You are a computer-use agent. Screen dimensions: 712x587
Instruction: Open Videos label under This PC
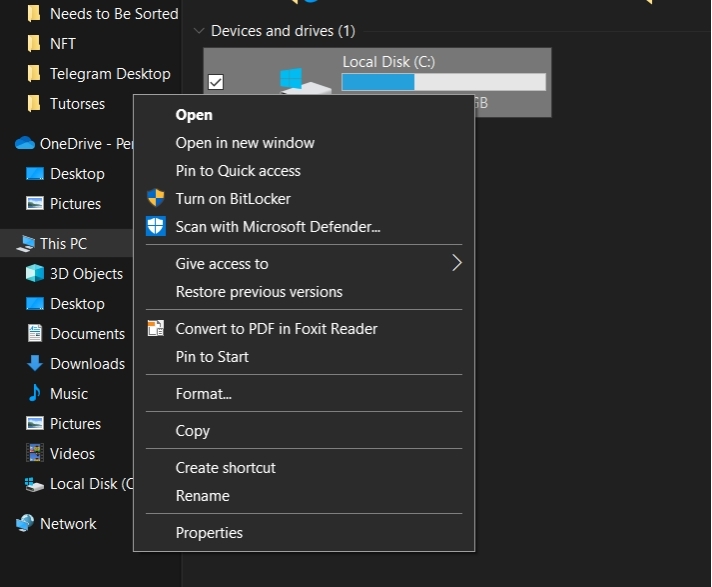click(72, 454)
